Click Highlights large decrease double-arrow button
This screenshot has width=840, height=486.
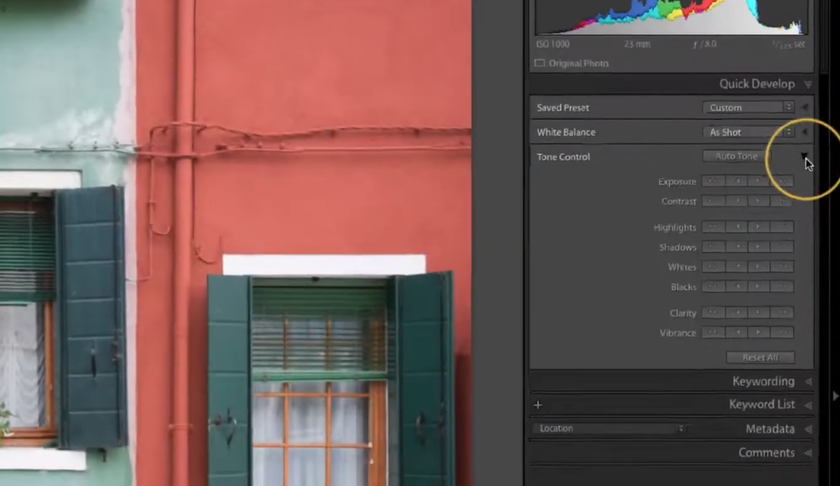tap(713, 227)
